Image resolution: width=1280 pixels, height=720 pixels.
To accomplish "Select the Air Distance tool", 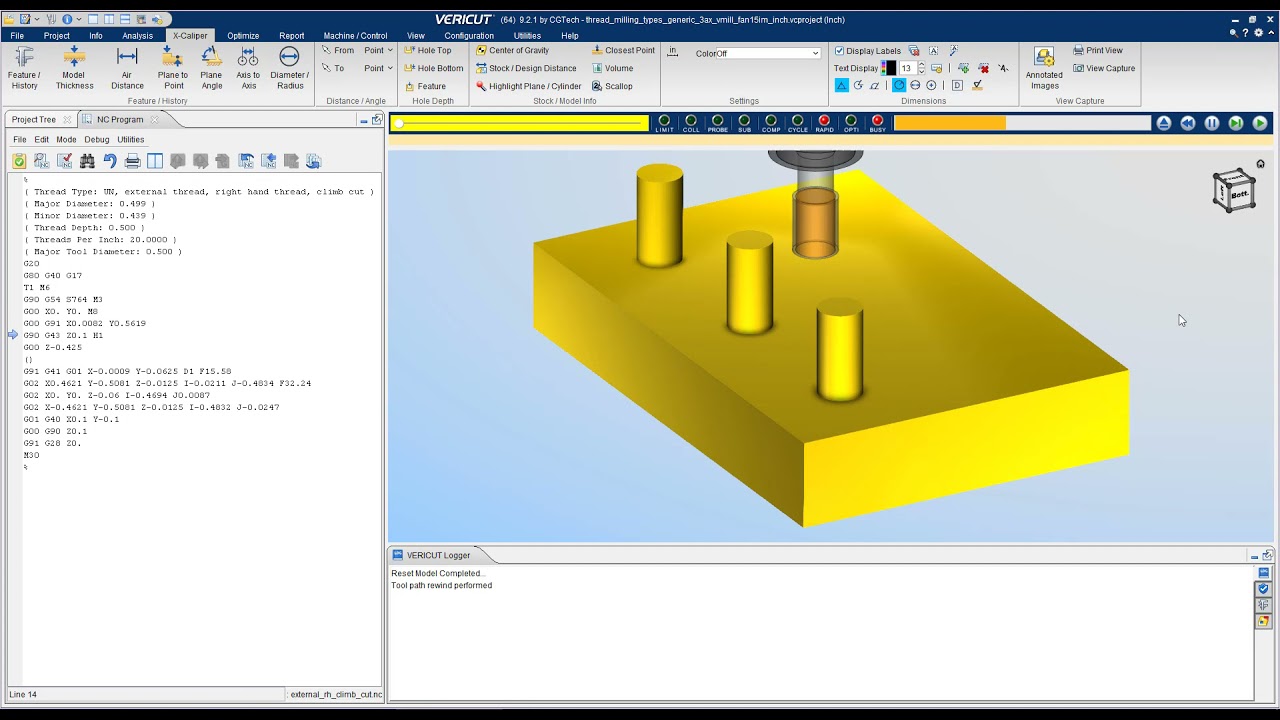I will 127,68.
